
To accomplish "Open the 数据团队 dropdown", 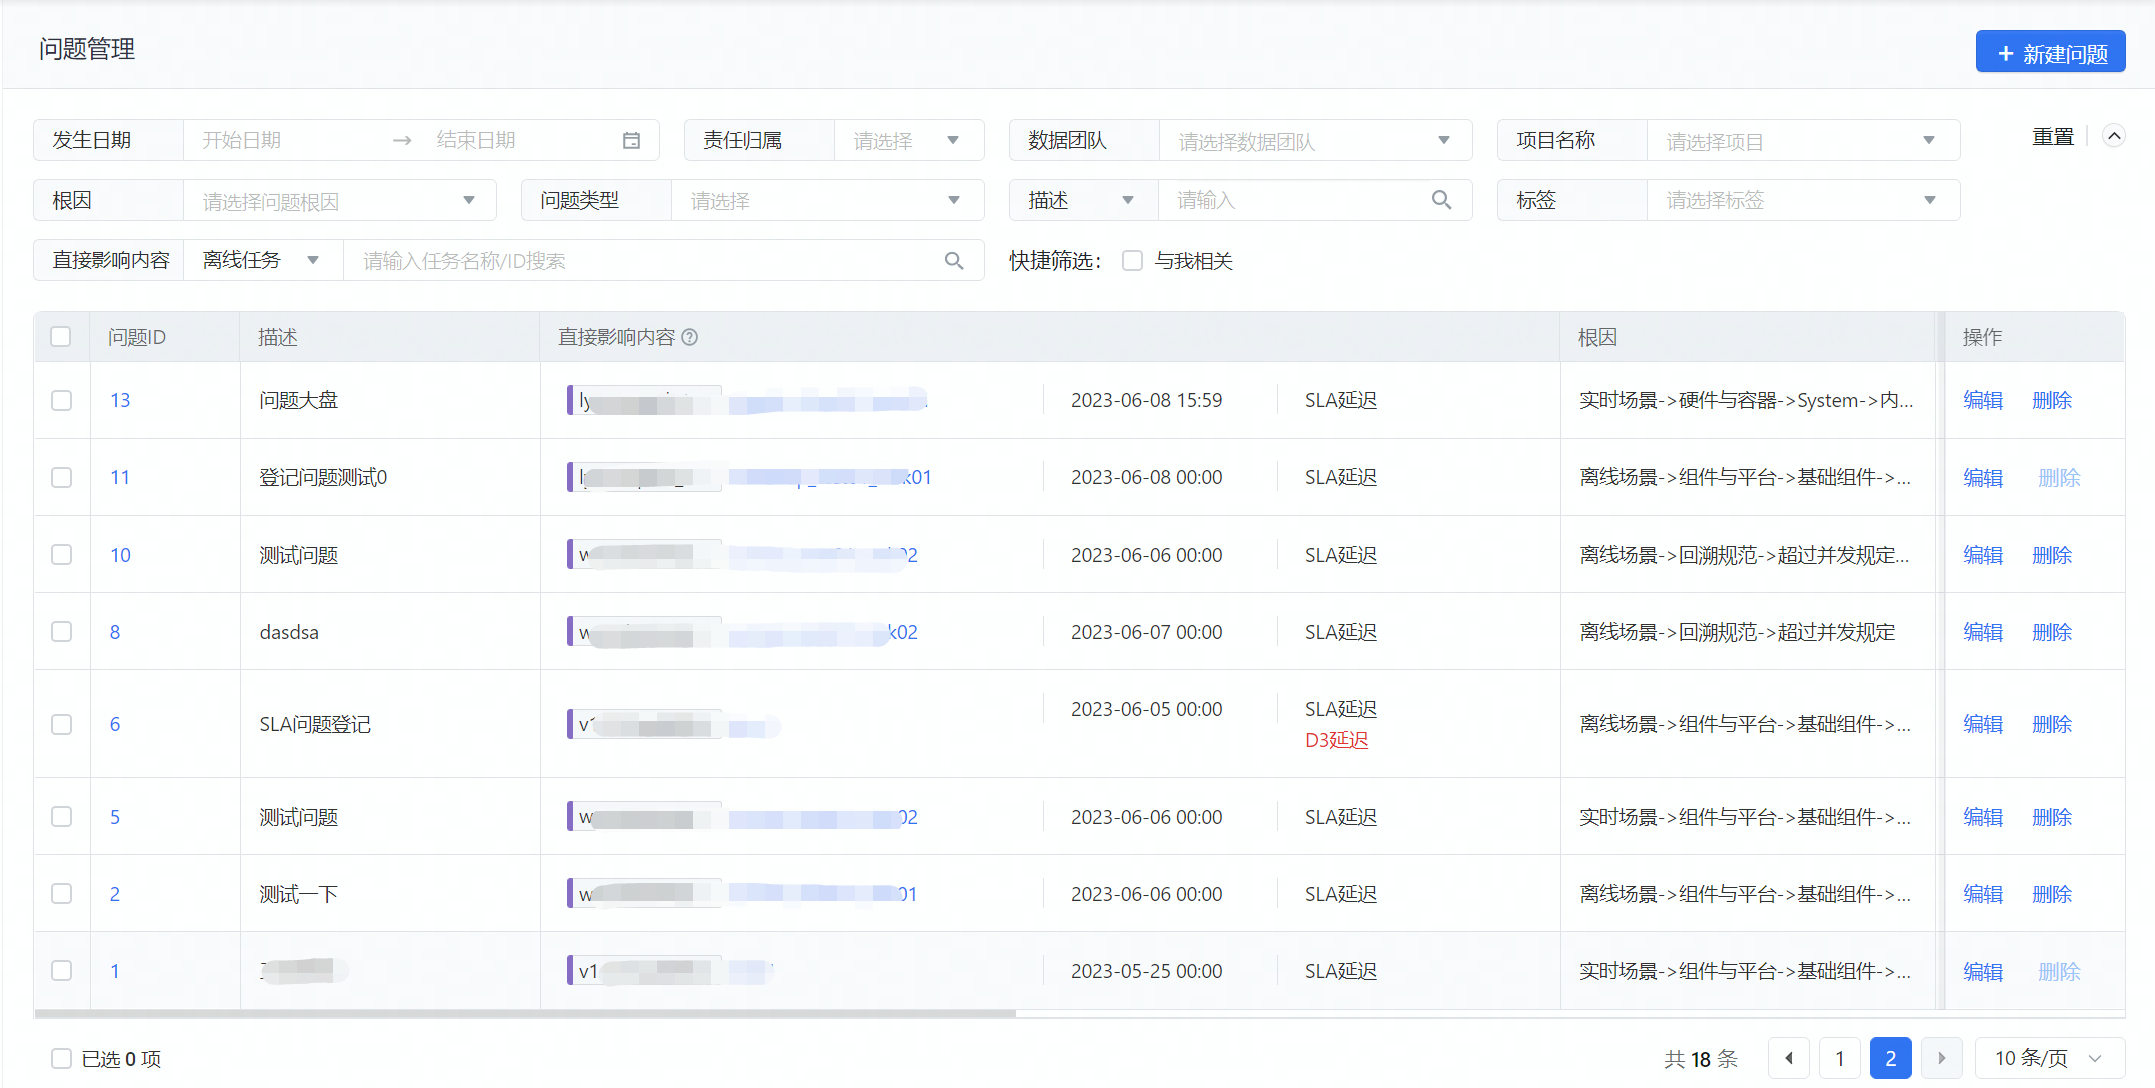I will click(x=1315, y=140).
